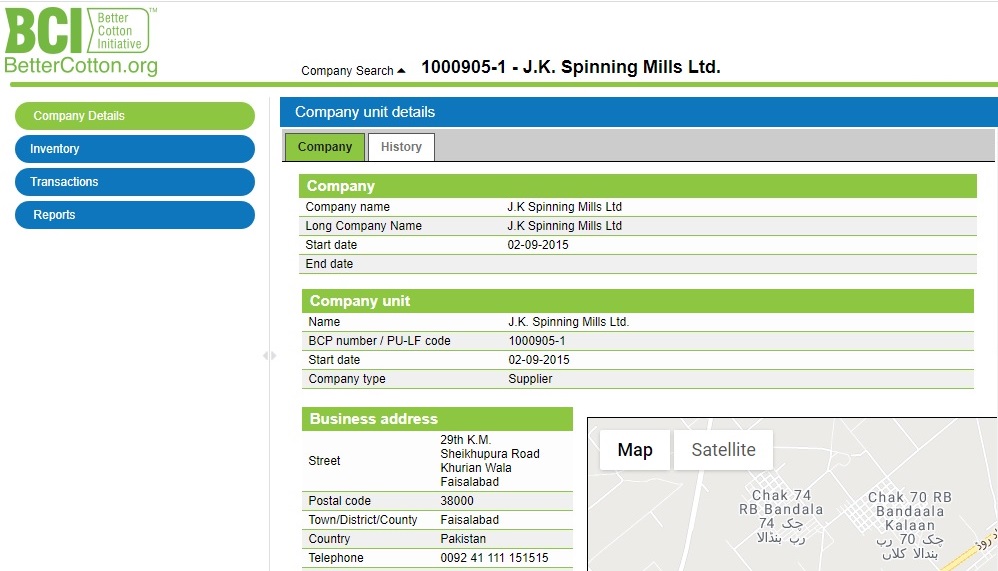Screen dimensions: 998x571
Task: Switch map to Map view
Action: click(635, 450)
